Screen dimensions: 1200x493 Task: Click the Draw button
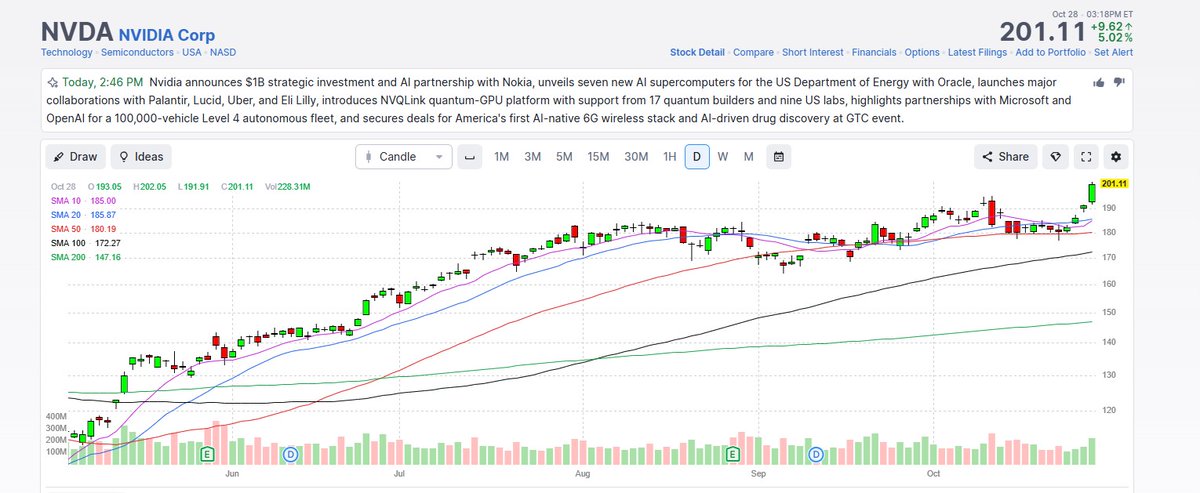[x=75, y=156]
